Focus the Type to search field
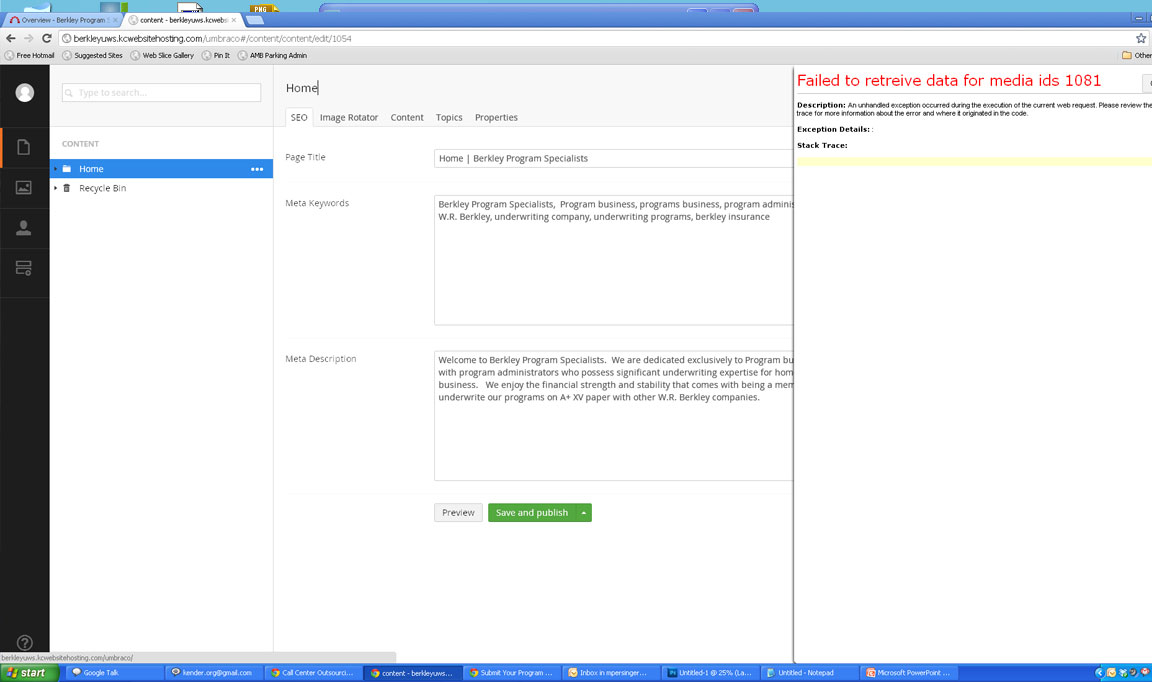This screenshot has width=1152, height=682. click(162, 93)
